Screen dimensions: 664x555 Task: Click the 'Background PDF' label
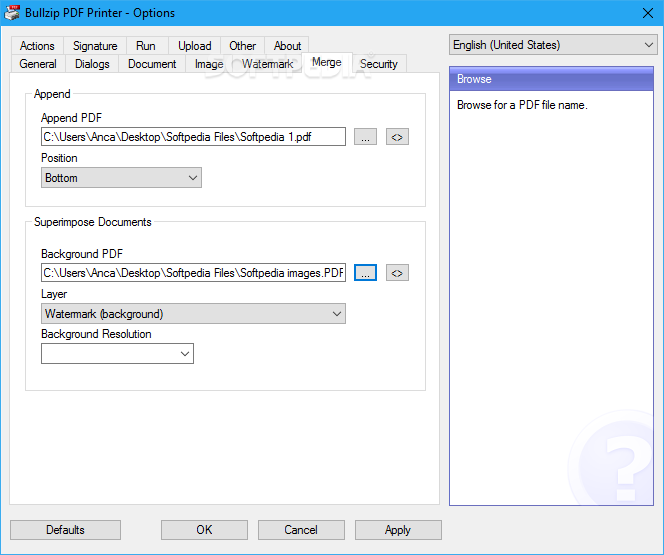(x=82, y=254)
